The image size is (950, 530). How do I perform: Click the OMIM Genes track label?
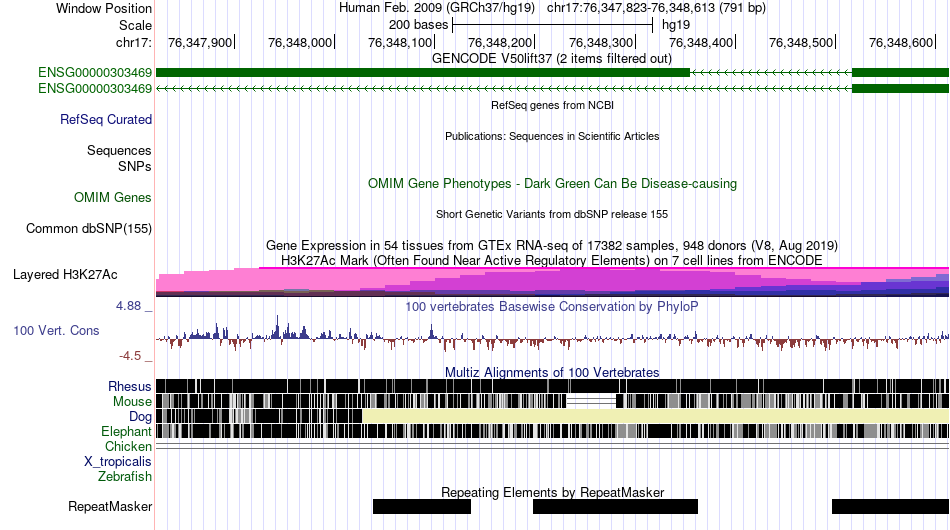click(113, 197)
